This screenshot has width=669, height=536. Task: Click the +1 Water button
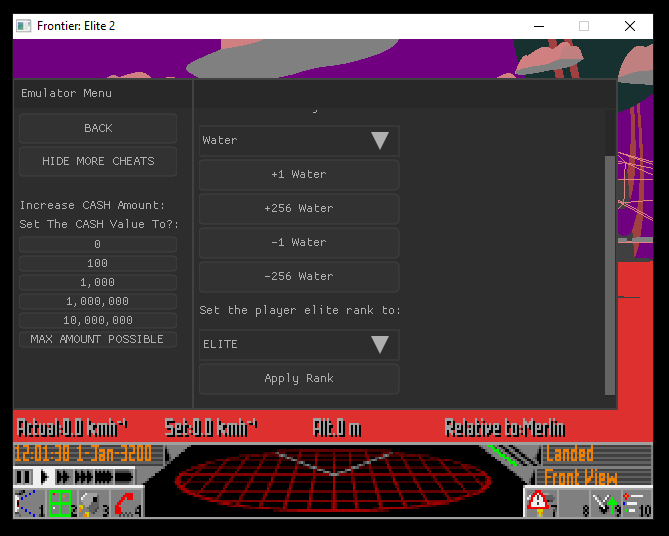(299, 175)
